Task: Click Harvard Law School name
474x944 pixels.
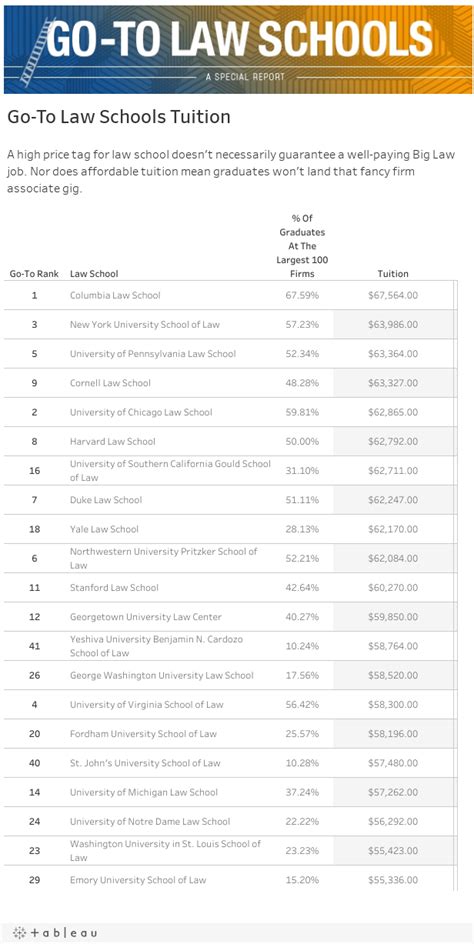Action: click(113, 441)
